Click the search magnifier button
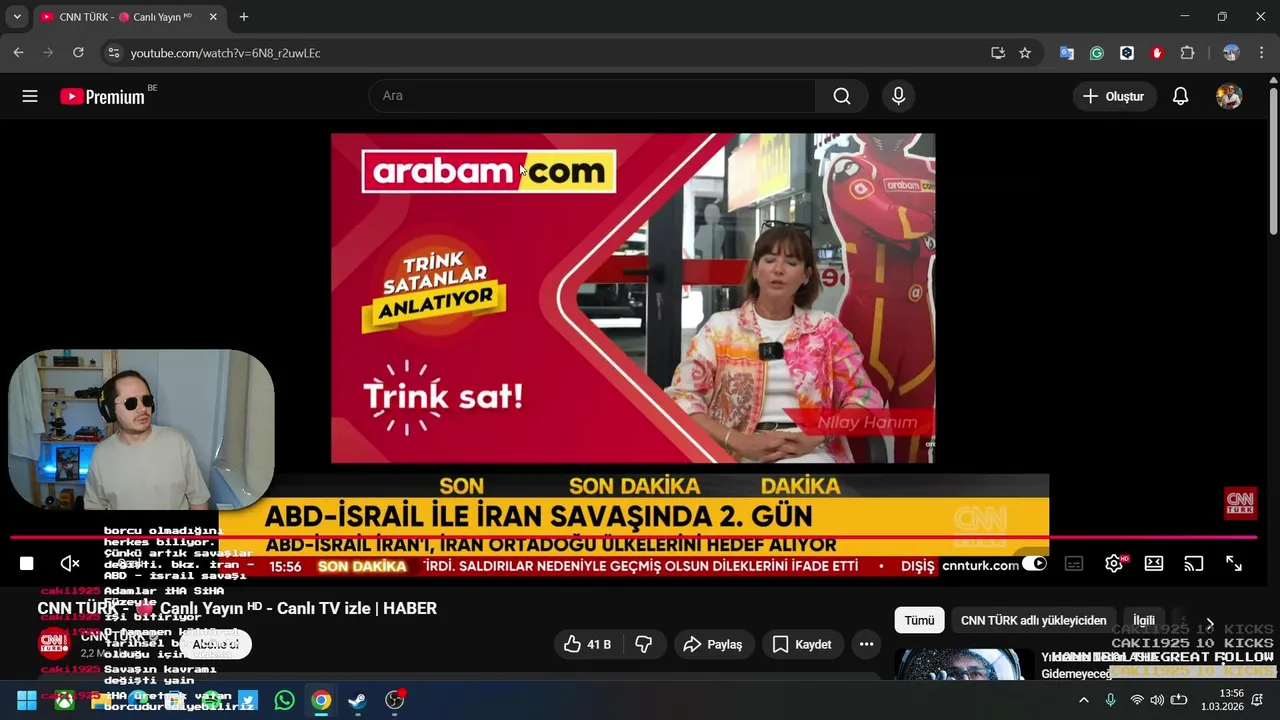This screenshot has height=720, width=1280. pos(842,96)
